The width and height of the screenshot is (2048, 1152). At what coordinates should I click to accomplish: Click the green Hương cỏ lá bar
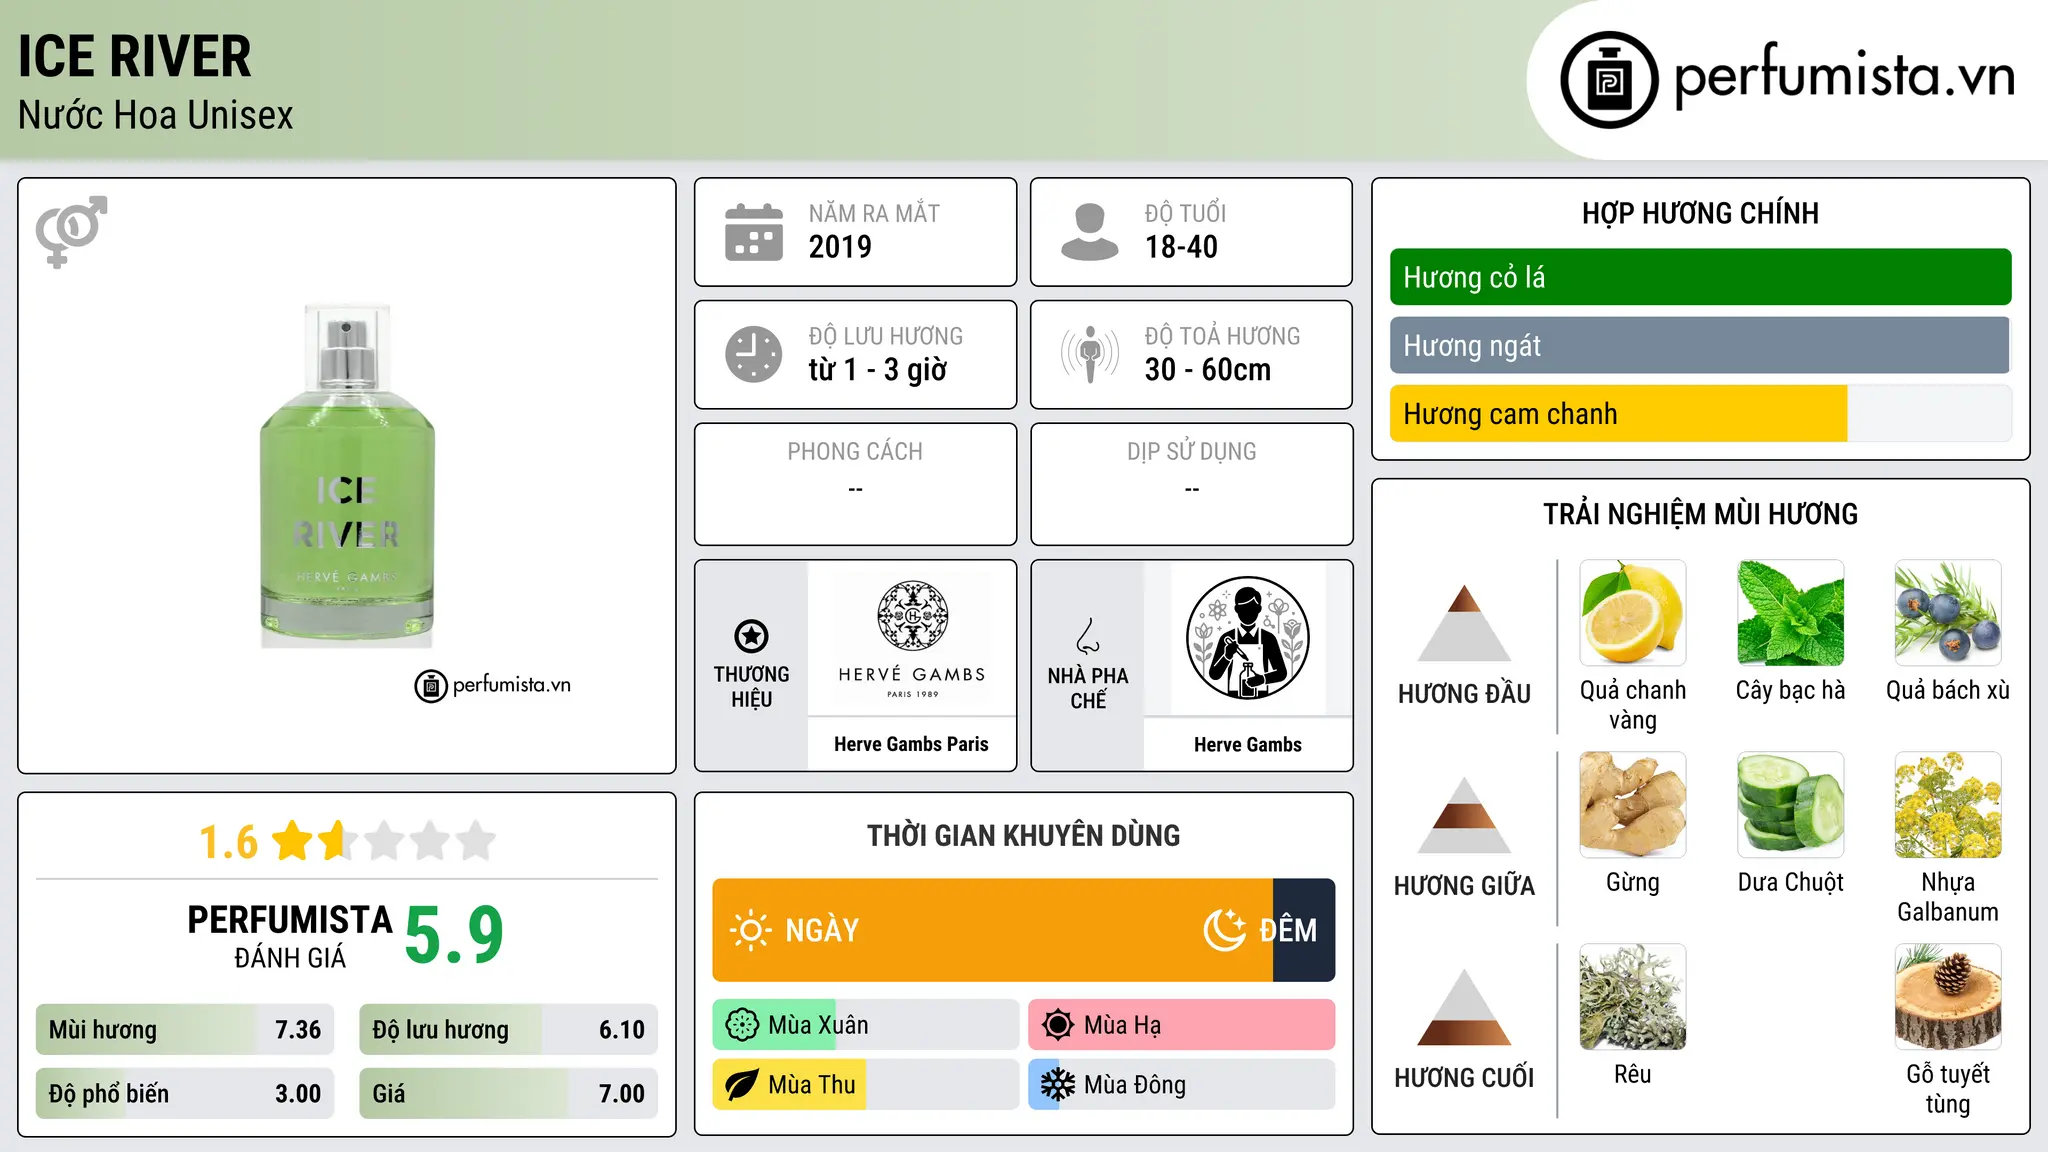point(1700,277)
